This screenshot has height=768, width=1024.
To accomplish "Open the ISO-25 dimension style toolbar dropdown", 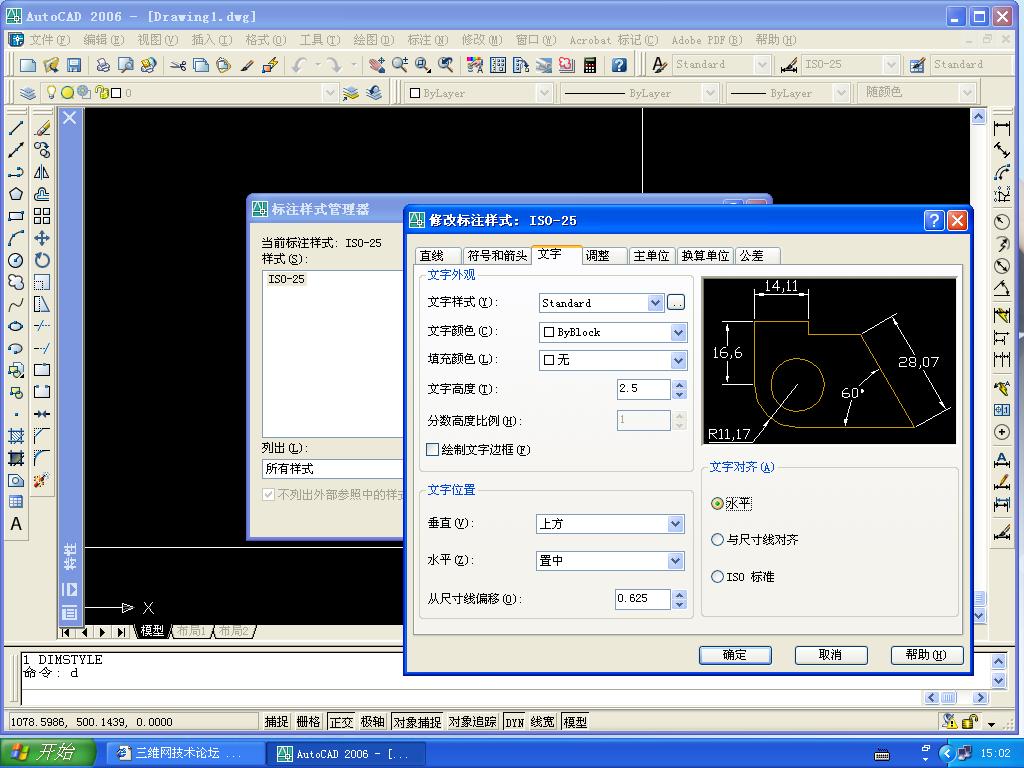I will 891,65.
